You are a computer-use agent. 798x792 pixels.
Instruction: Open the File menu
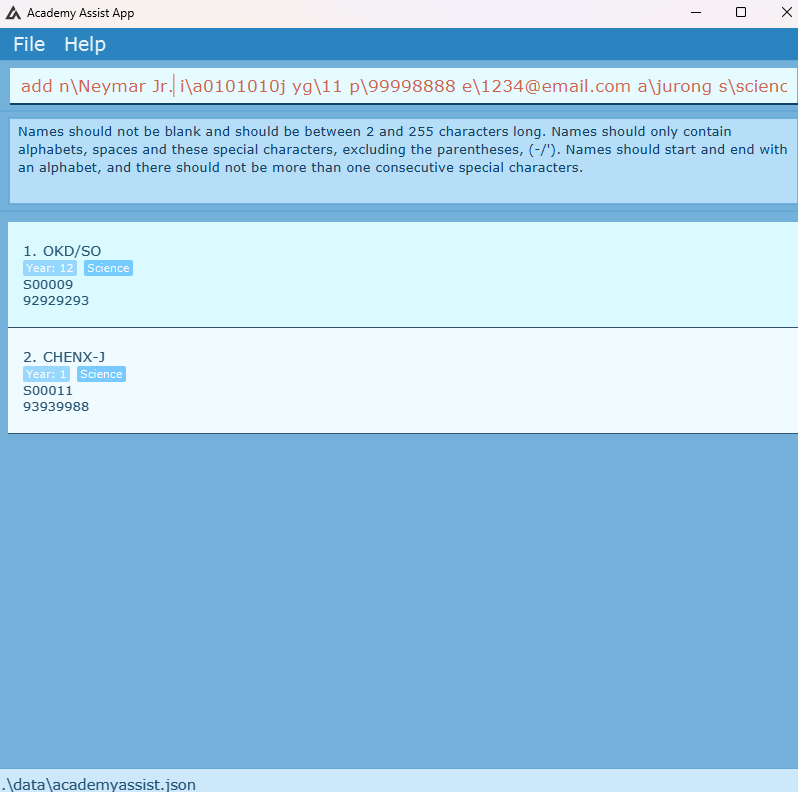29,44
